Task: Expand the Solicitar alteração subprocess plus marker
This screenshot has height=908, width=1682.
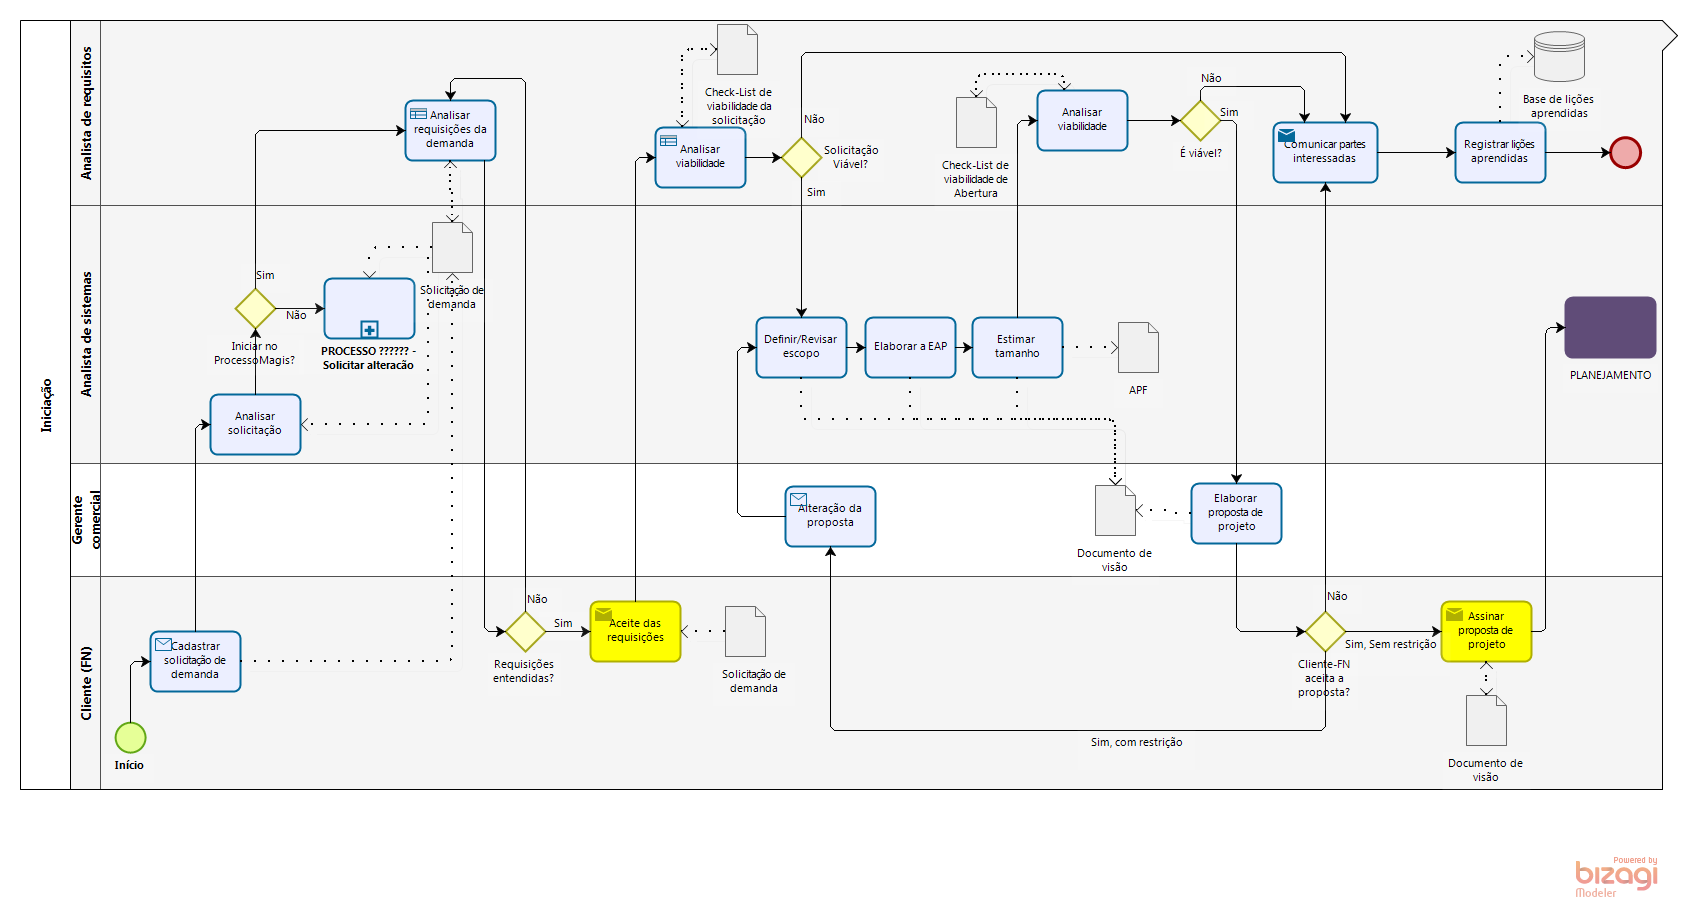Action: (x=369, y=329)
